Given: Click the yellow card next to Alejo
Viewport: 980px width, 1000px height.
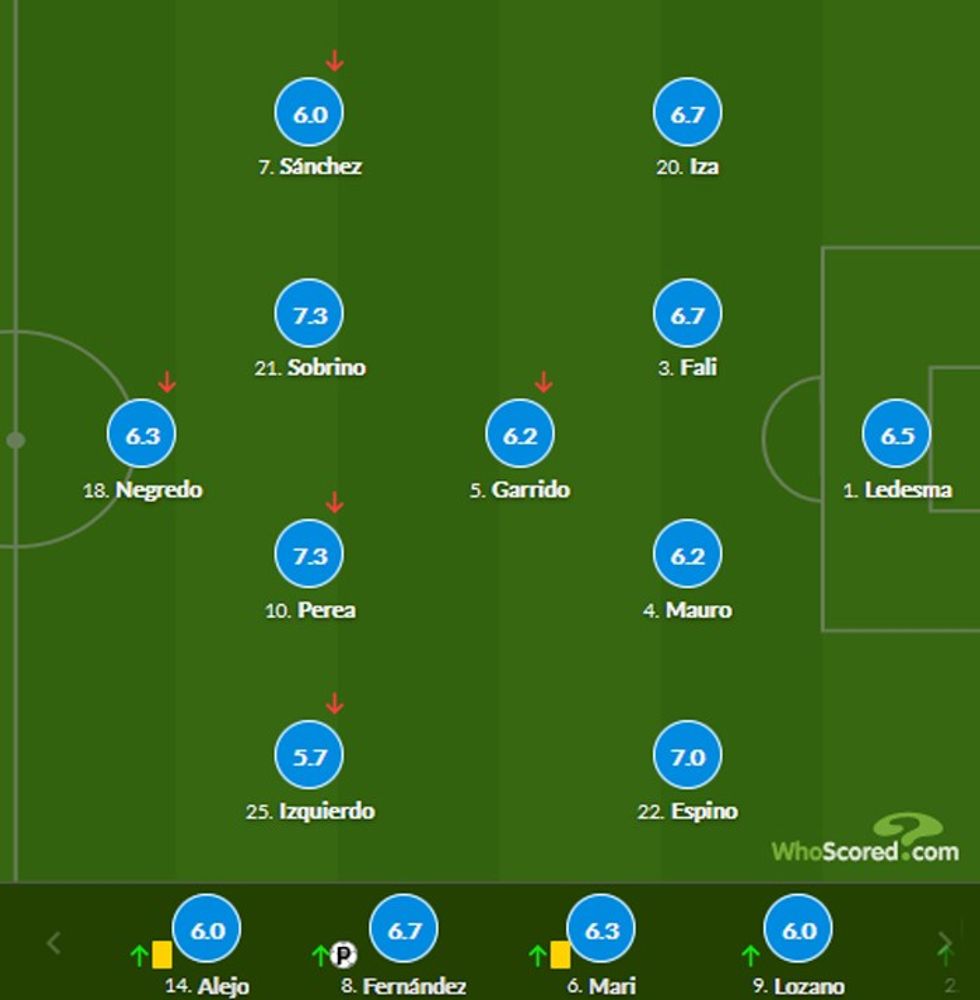Looking at the screenshot, I should tap(162, 954).
